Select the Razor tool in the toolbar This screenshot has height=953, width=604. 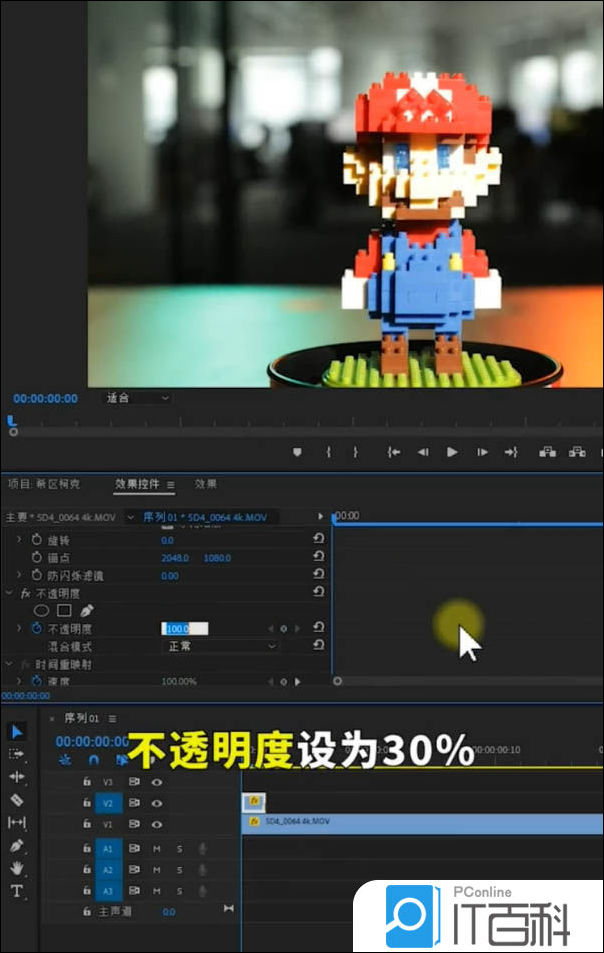pyautogui.click(x=17, y=800)
